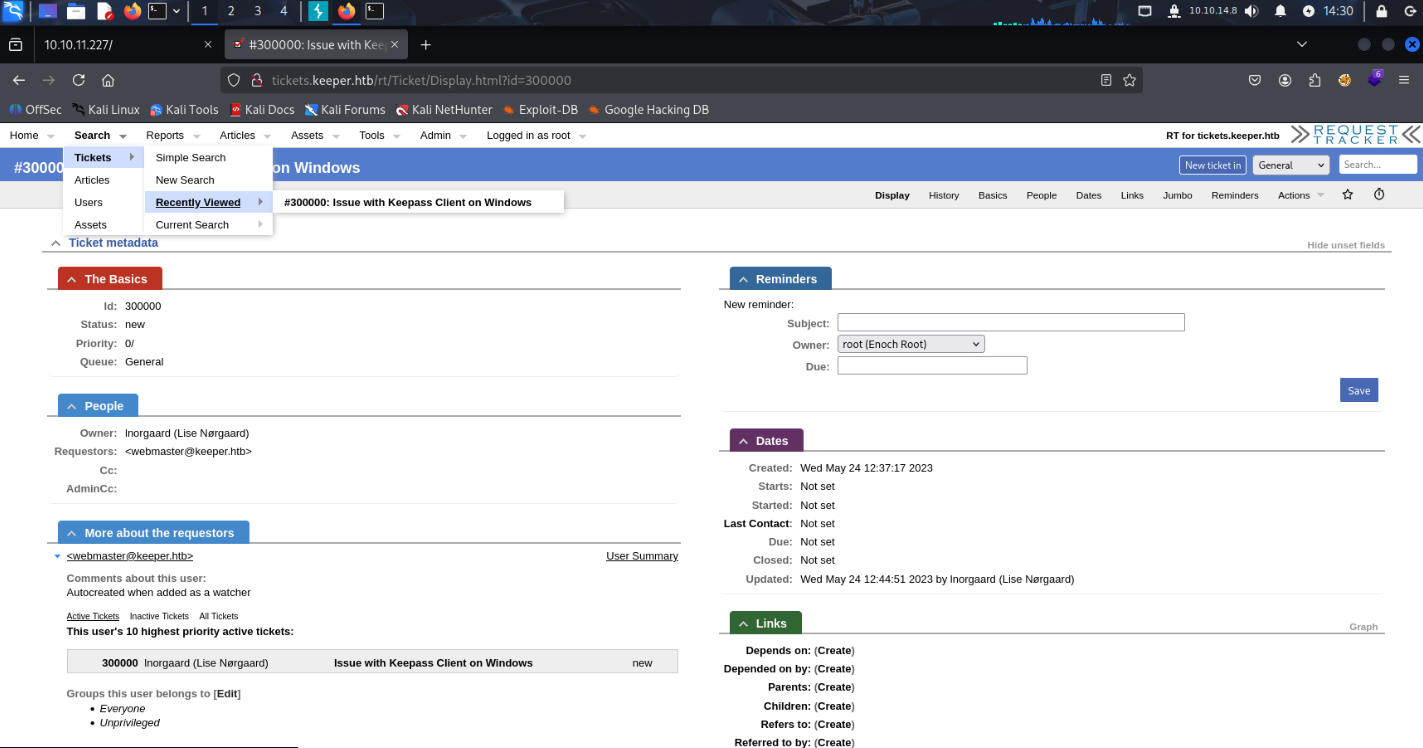
Task: Toggle reader view in the address bar
Action: pyautogui.click(x=1106, y=80)
